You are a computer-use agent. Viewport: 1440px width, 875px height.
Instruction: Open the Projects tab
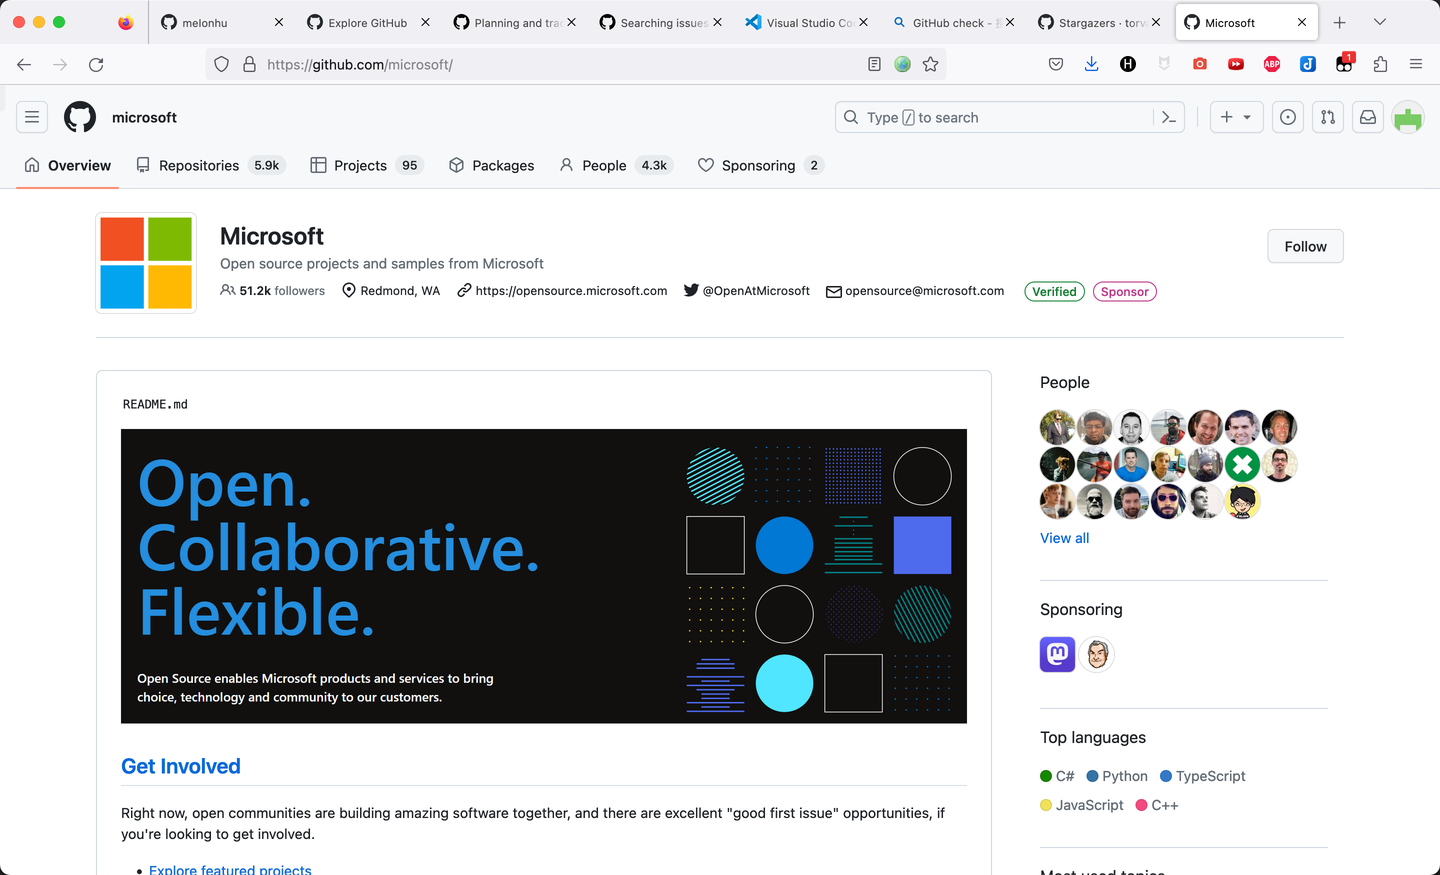pyautogui.click(x=366, y=165)
